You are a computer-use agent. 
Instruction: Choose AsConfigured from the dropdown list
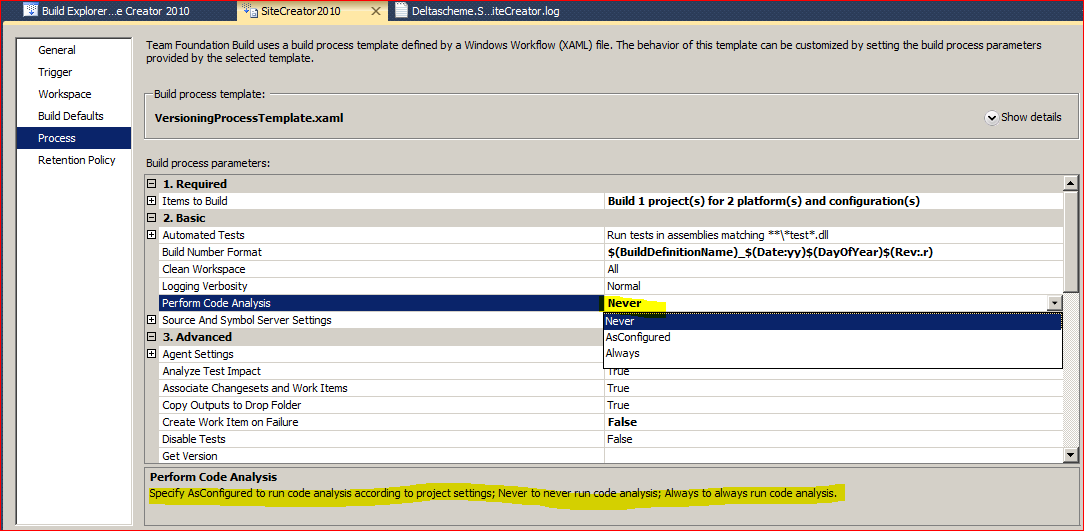pyautogui.click(x=638, y=337)
